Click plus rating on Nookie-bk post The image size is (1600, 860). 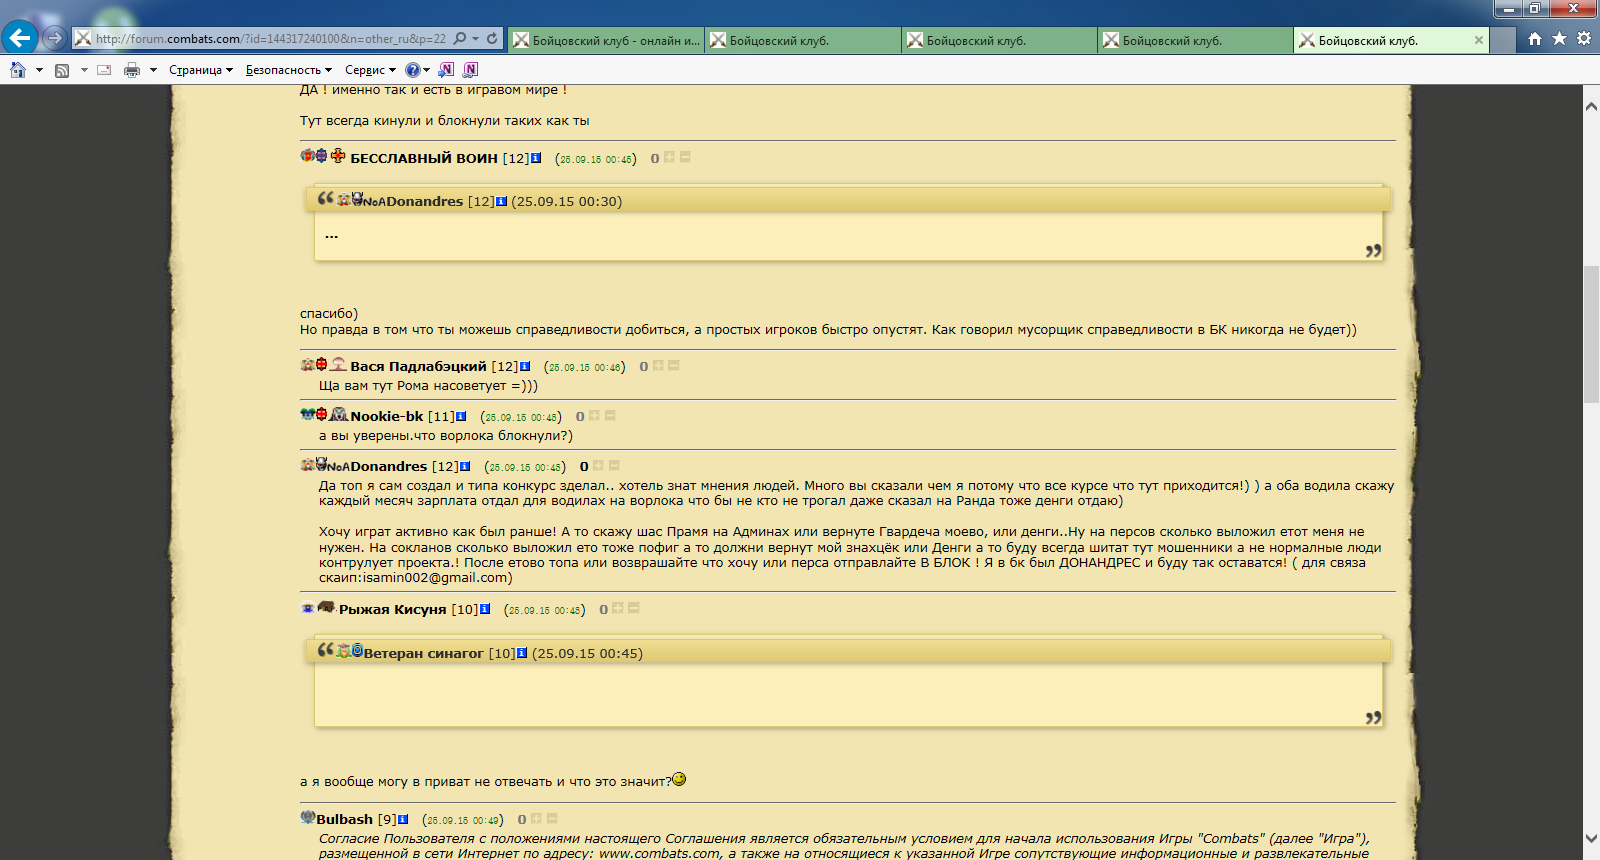pos(594,415)
